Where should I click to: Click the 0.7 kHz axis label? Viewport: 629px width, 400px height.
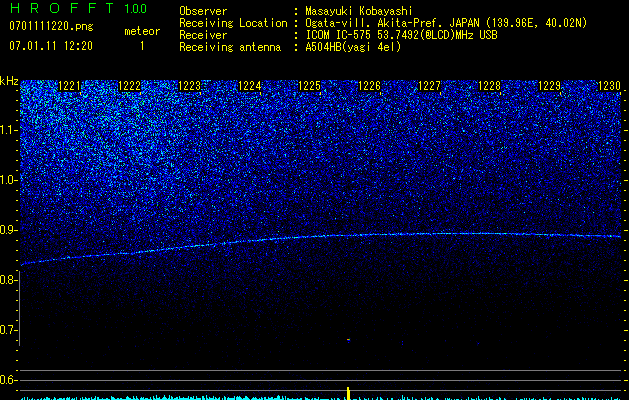(x=9, y=330)
